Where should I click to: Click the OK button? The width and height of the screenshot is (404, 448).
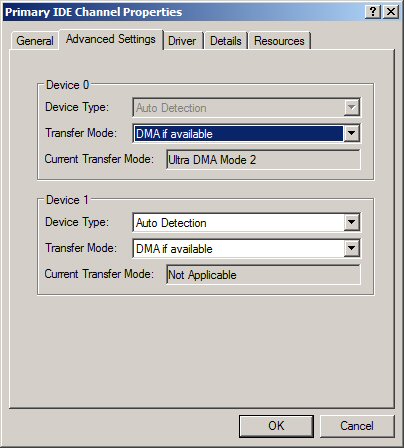276,426
